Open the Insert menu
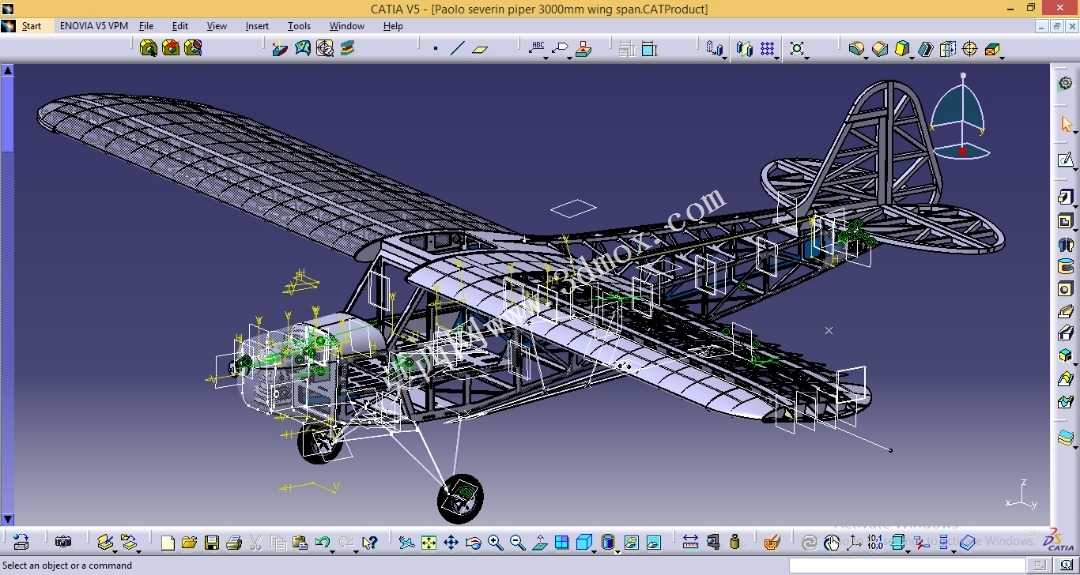1080x575 pixels. tap(257, 26)
